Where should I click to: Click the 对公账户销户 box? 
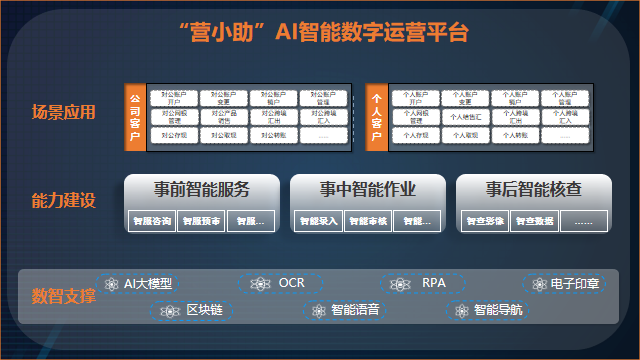pos(273,98)
